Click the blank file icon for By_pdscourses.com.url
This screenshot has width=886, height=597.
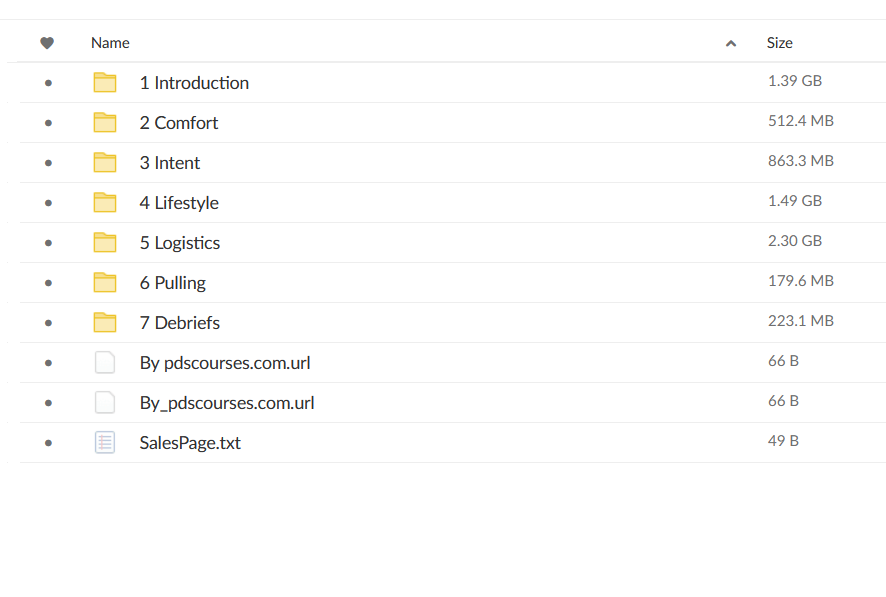[x=105, y=403]
